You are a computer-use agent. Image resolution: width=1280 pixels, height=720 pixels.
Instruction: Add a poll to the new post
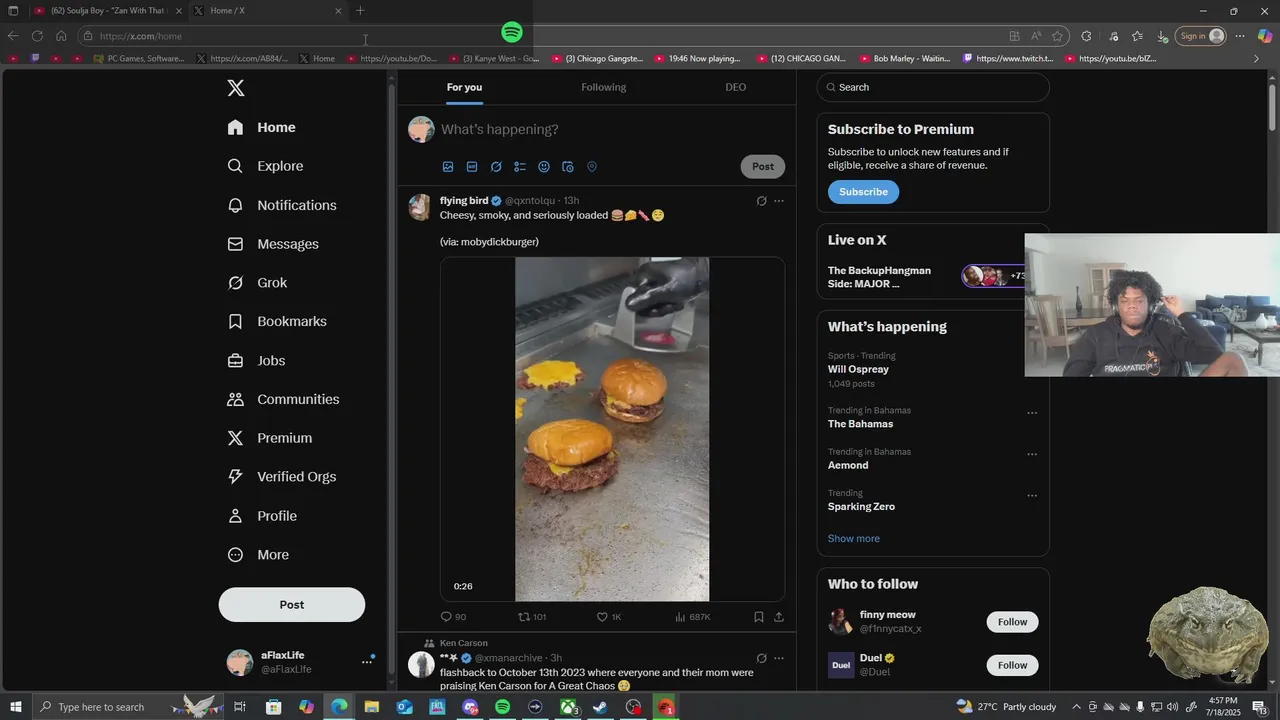tap(520, 167)
